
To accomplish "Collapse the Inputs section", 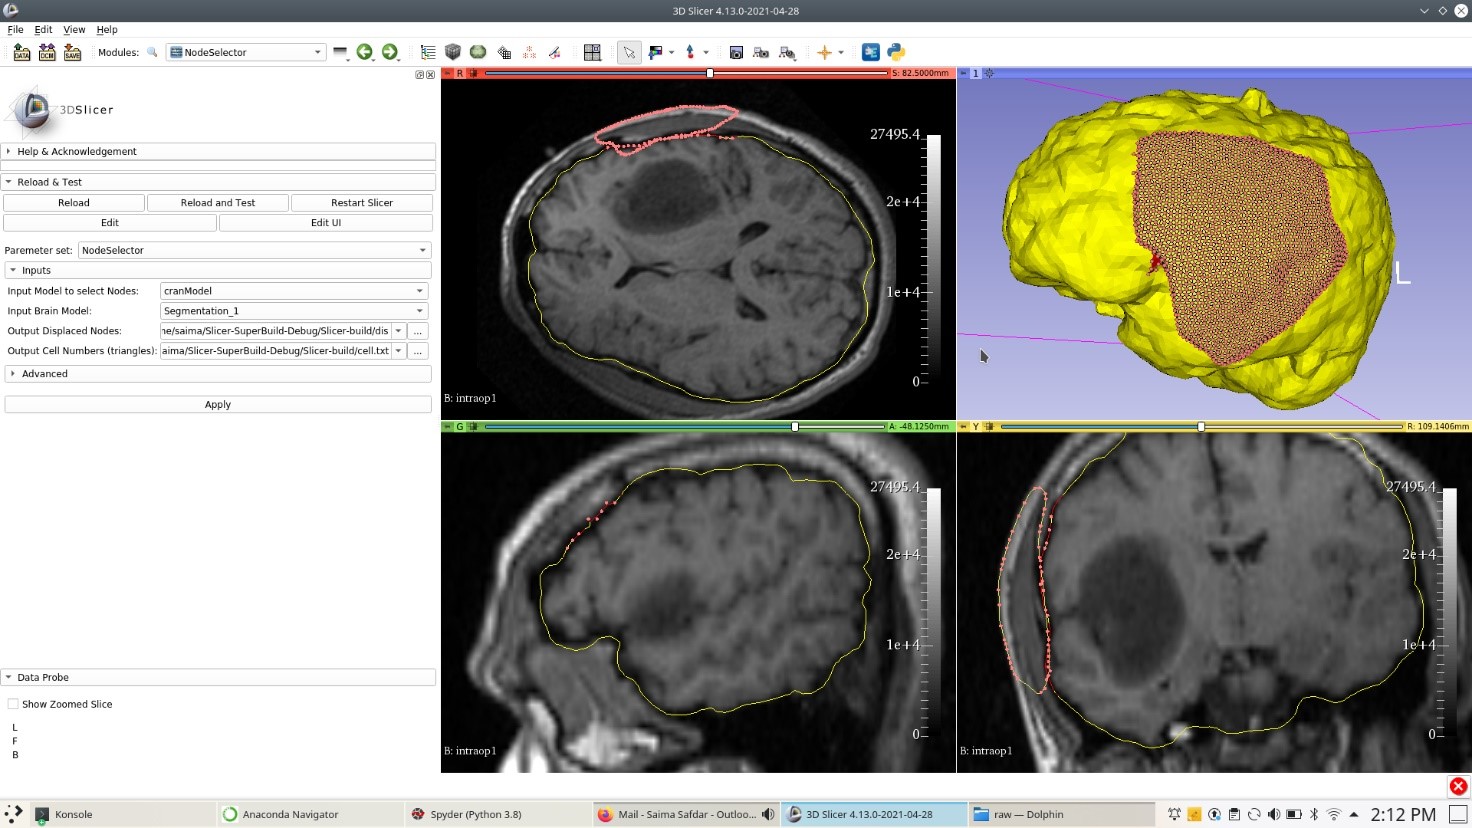I will (218, 270).
